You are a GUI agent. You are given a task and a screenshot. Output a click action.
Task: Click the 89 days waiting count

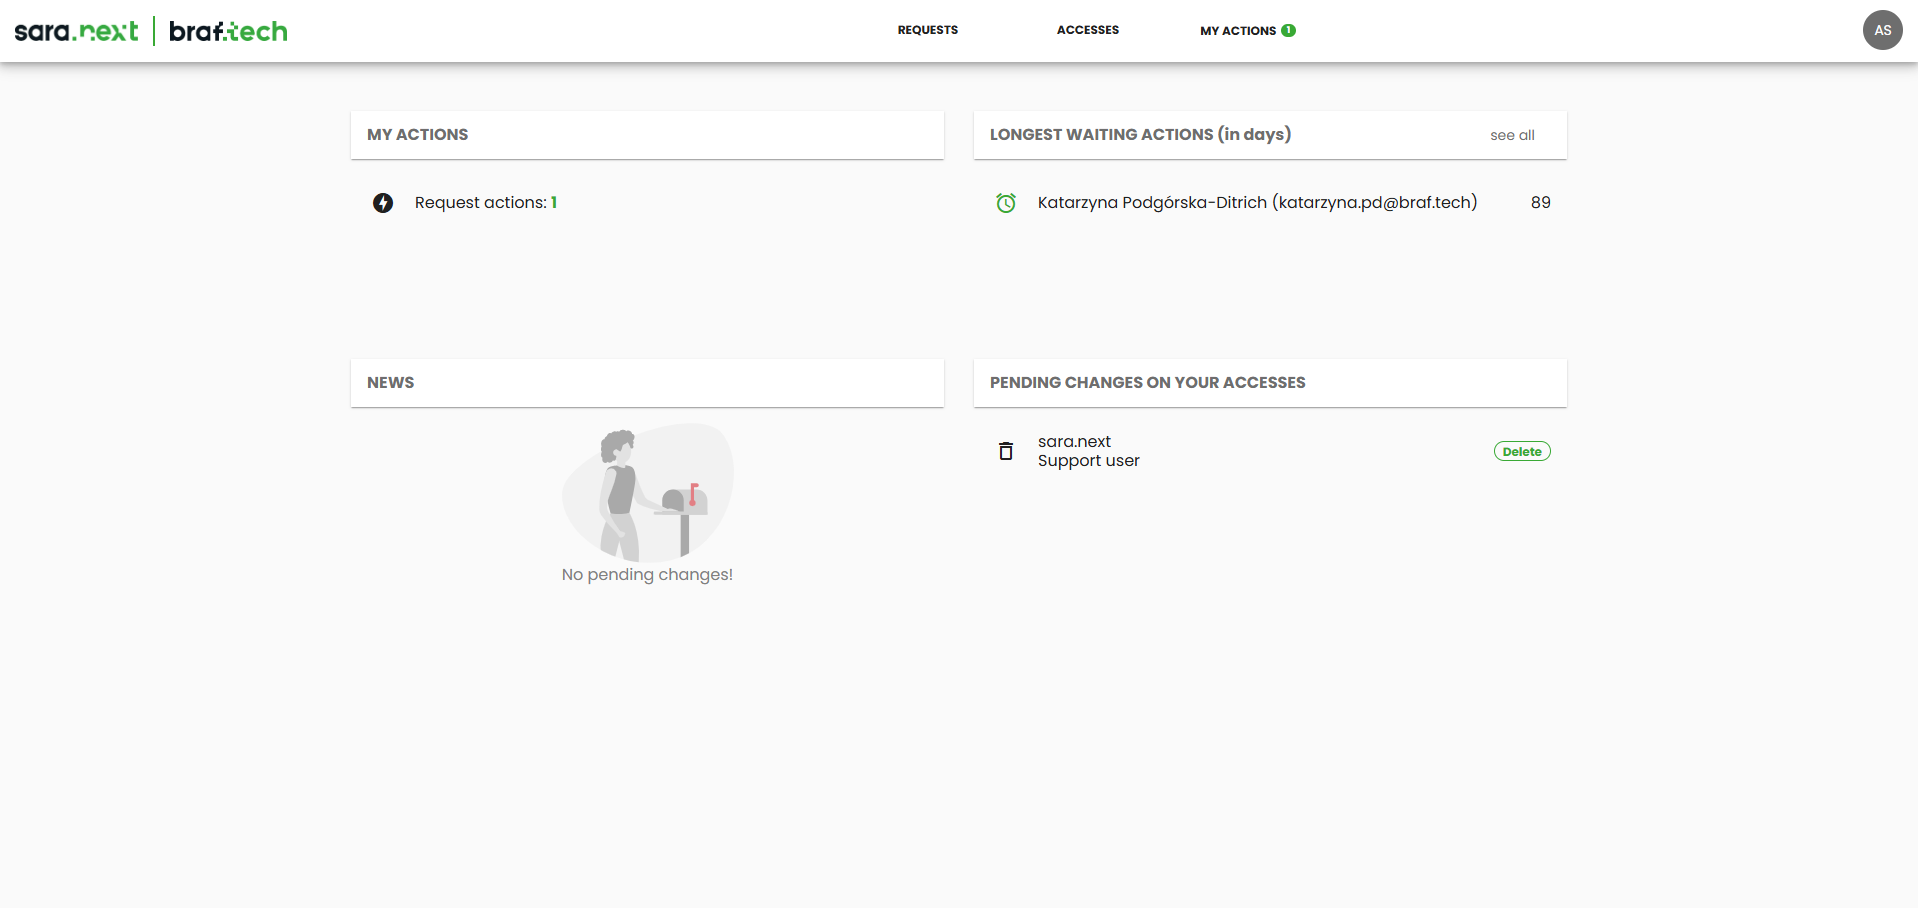click(1540, 203)
